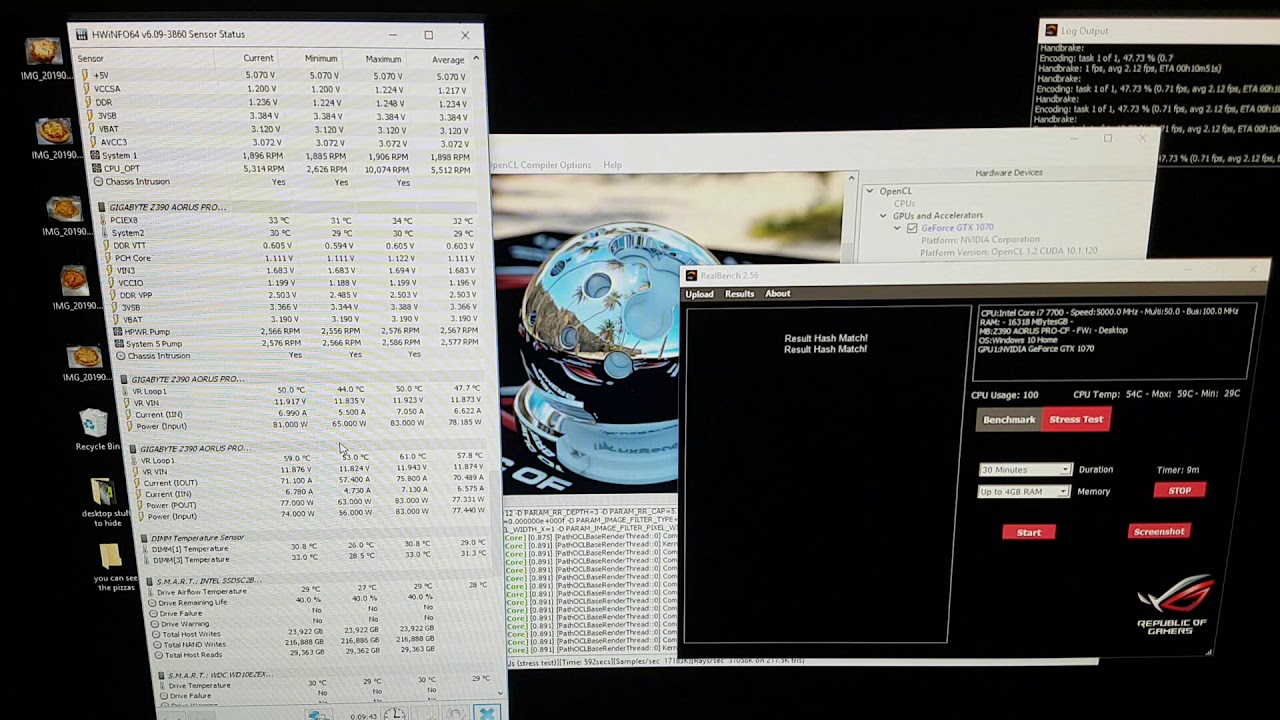Click the Total Host Reads status icon
The image size is (1280, 720).
coord(158,655)
